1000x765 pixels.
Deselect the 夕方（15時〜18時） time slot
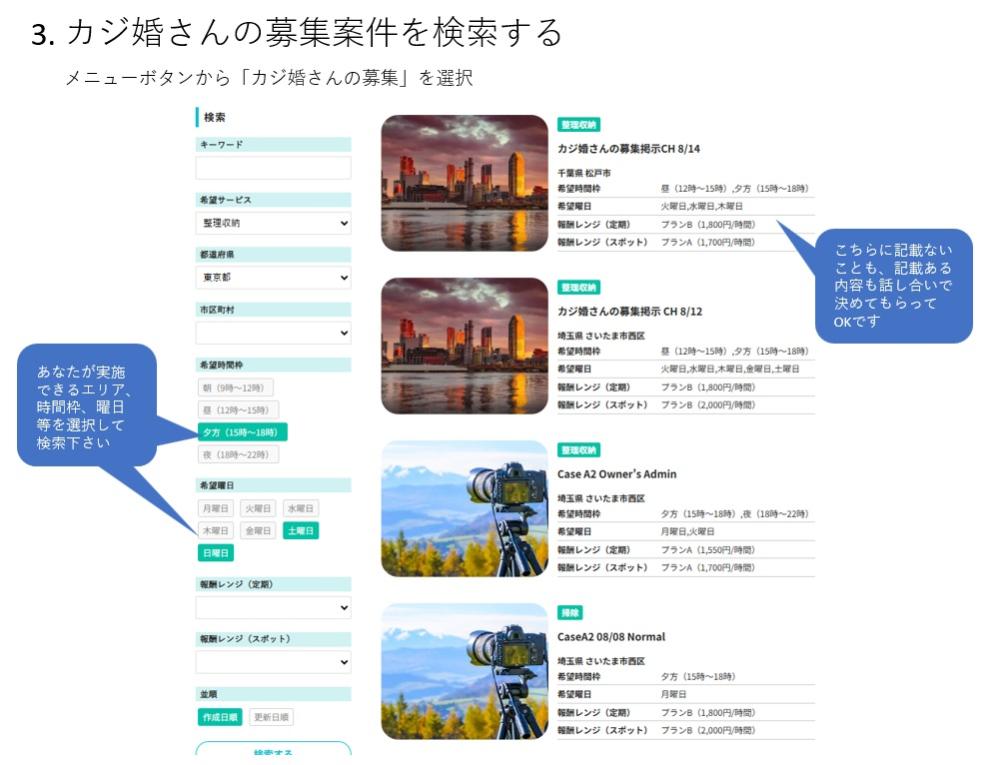[x=241, y=432]
